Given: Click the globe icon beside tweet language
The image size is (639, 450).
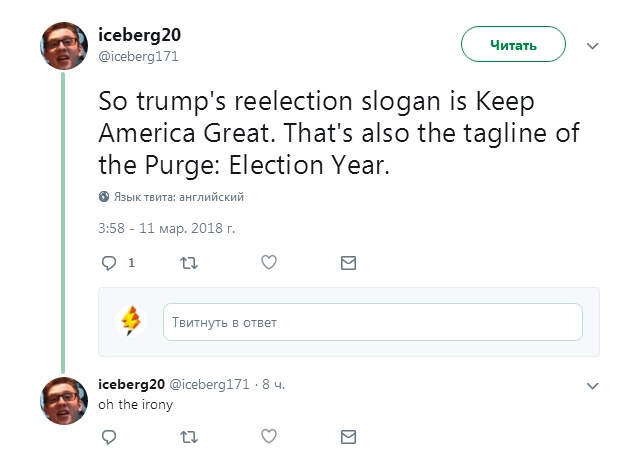Looking at the screenshot, I should click(x=104, y=197).
